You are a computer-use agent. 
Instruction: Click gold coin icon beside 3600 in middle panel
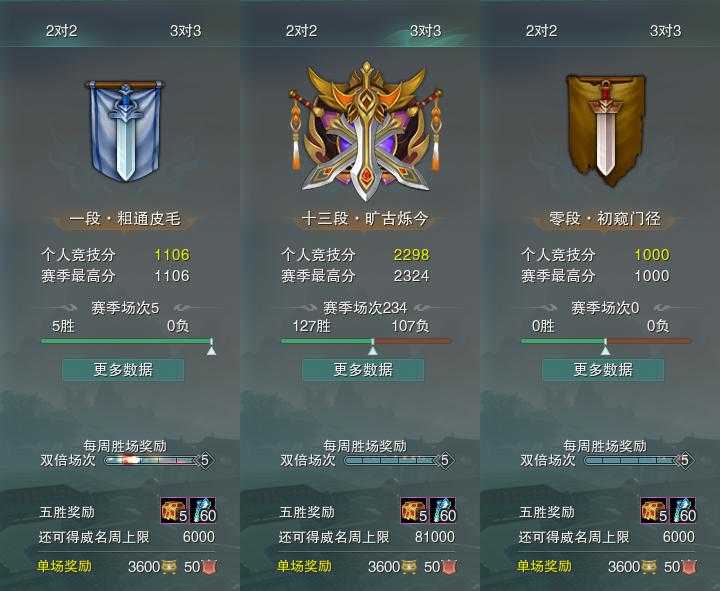(x=410, y=567)
